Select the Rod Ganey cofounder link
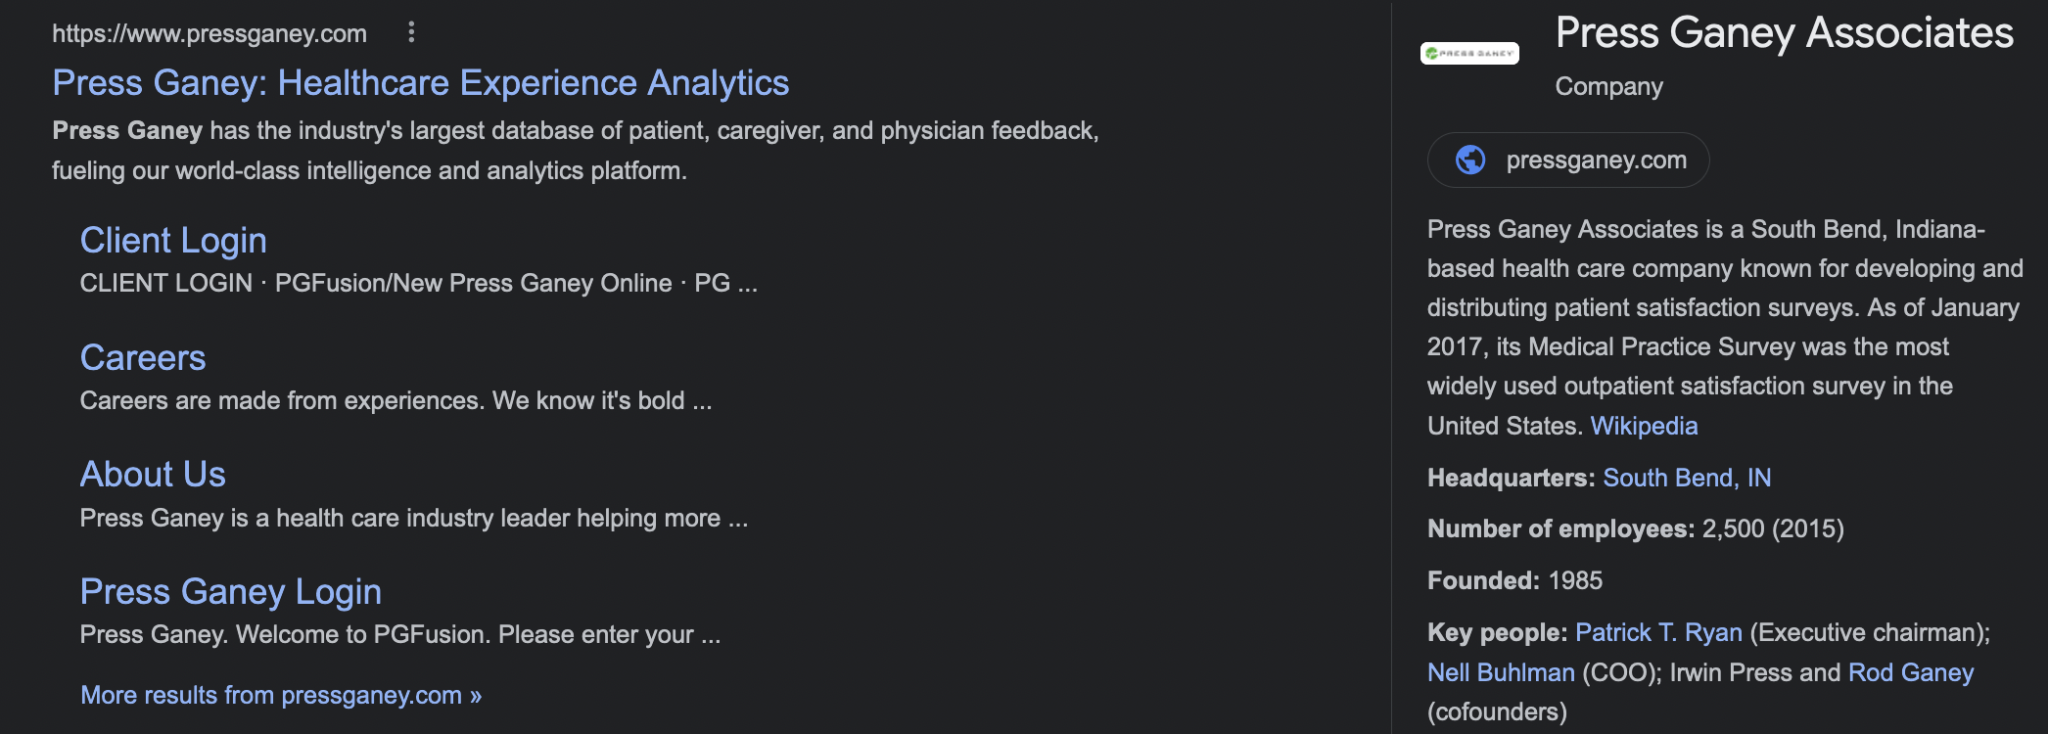The image size is (2048, 734). click(1911, 673)
